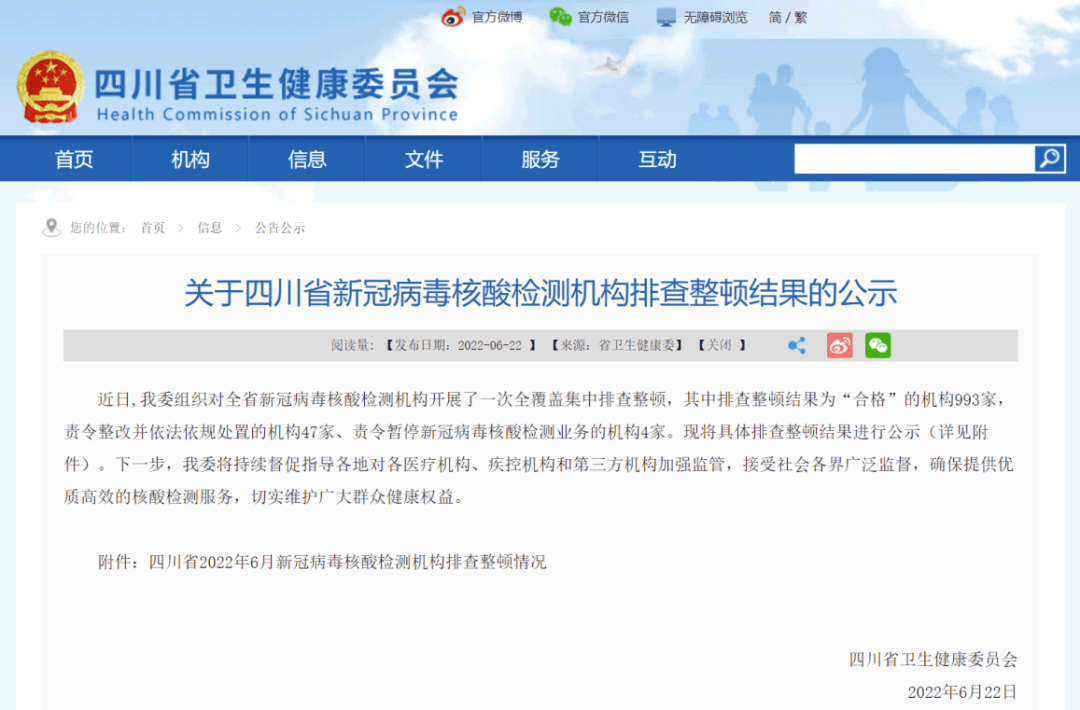Select 信息 in the navigation bar

(x=307, y=159)
